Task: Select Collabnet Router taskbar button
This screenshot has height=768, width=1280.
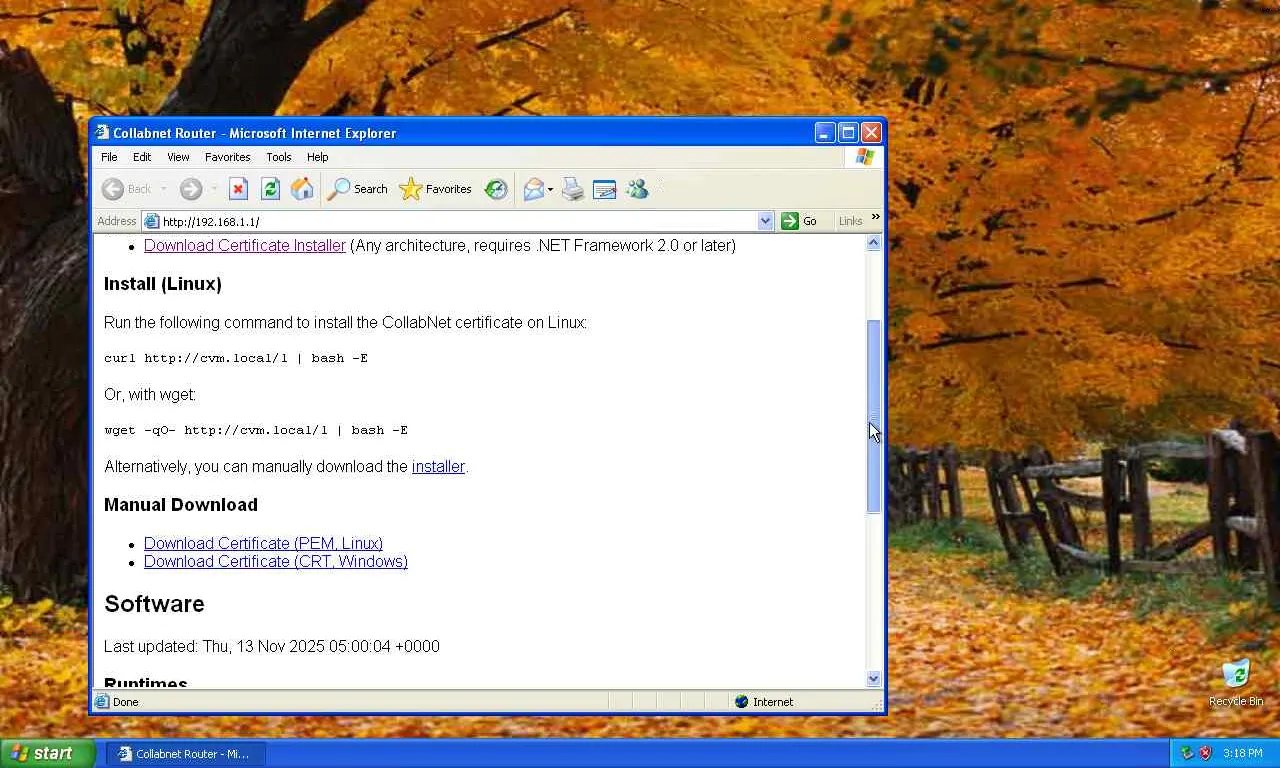Action: click(x=186, y=754)
